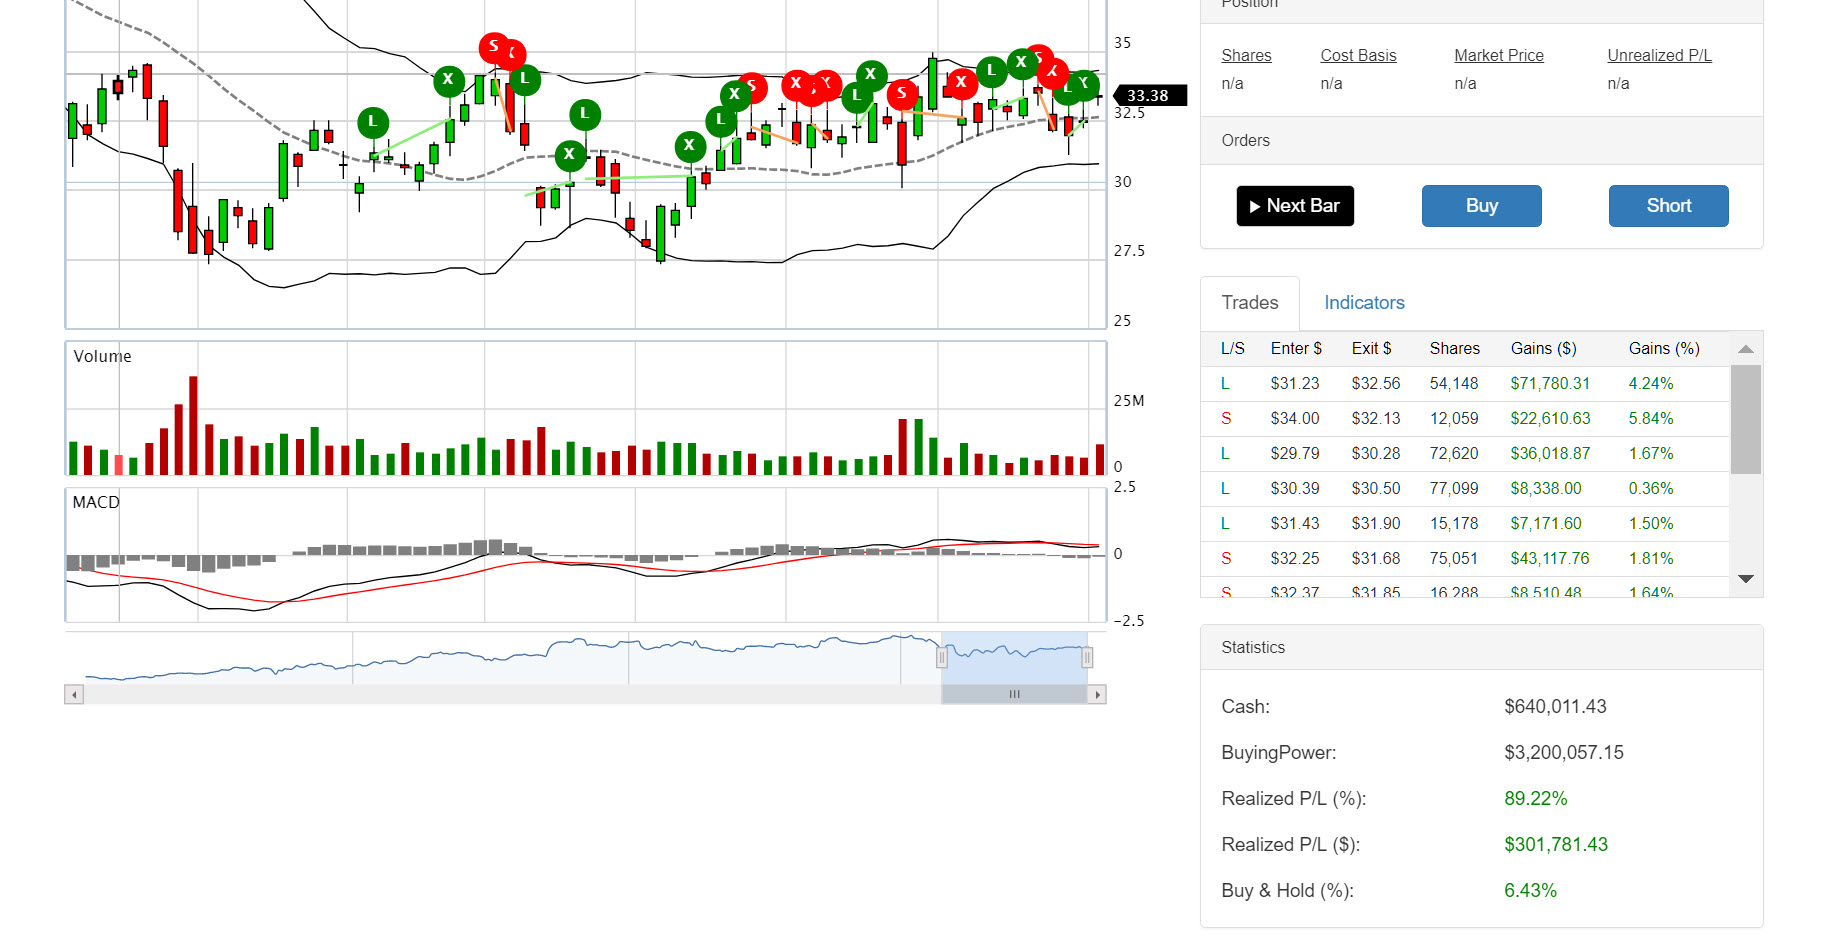Click the Market Price header link
Viewport: 1832px width, 948px height.
[1499, 56]
